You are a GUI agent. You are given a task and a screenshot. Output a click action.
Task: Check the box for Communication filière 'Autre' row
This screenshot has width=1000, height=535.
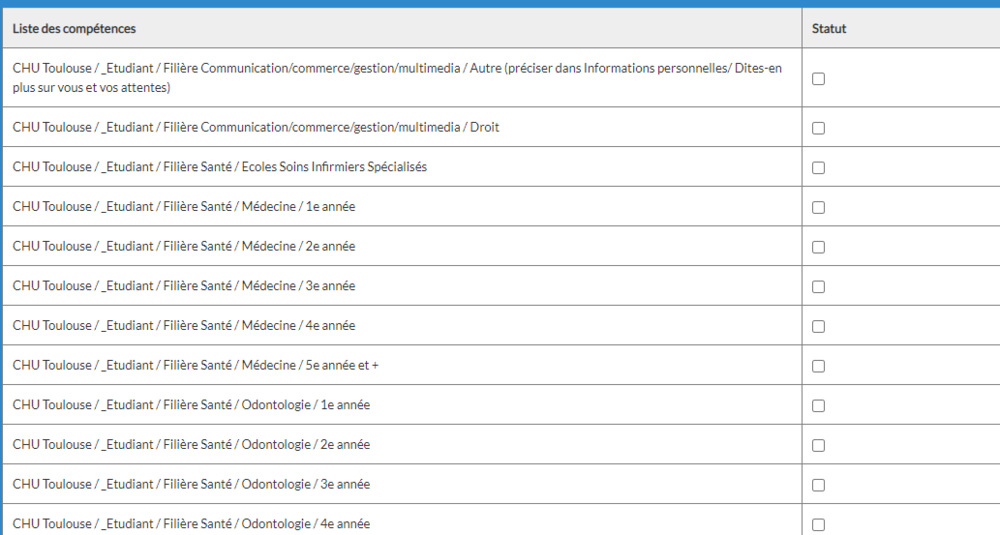(x=818, y=79)
